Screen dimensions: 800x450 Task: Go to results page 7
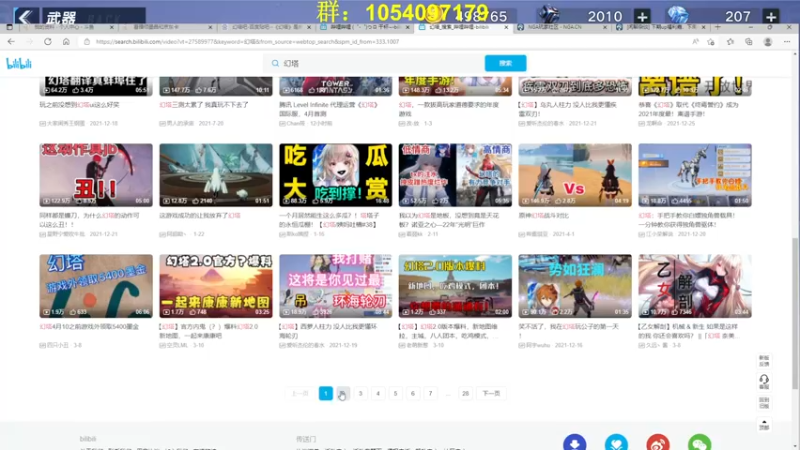click(x=430, y=393)
